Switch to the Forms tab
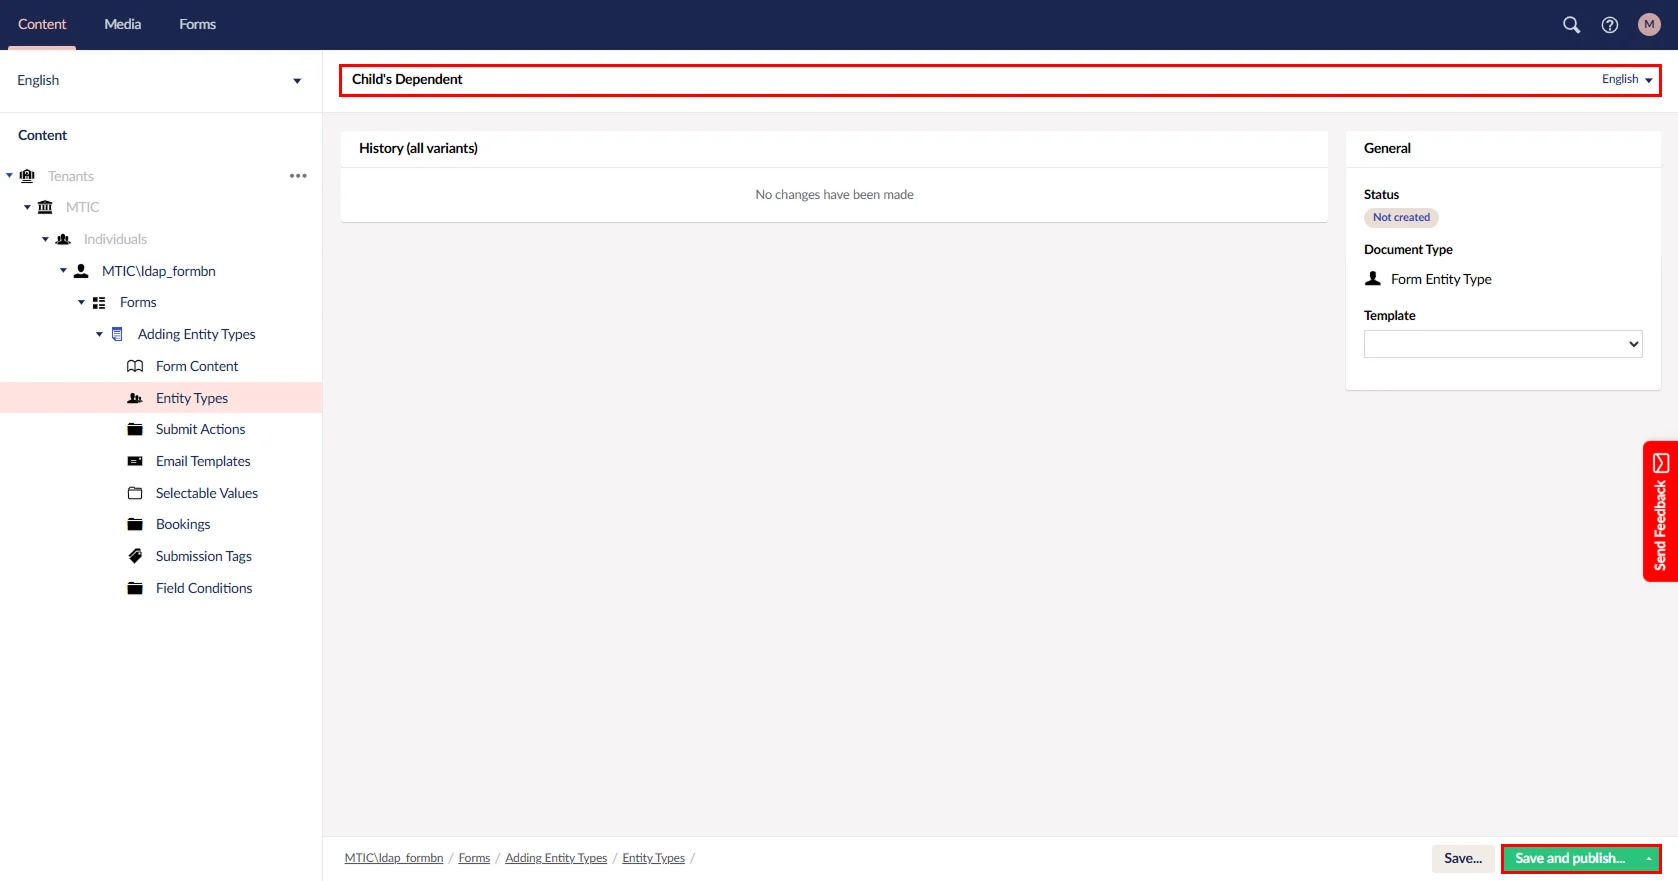1678x881 pixels. coord(197,24)
